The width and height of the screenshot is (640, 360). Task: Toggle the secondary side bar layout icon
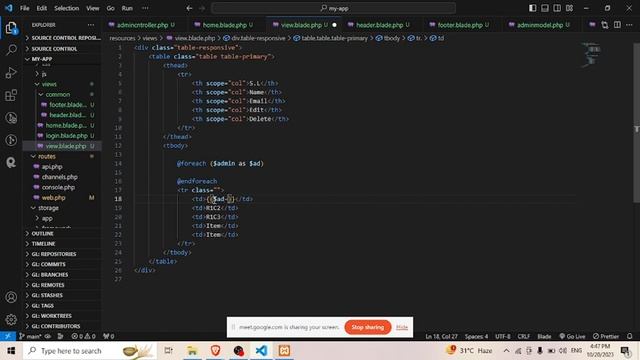[x=557, y=8]
